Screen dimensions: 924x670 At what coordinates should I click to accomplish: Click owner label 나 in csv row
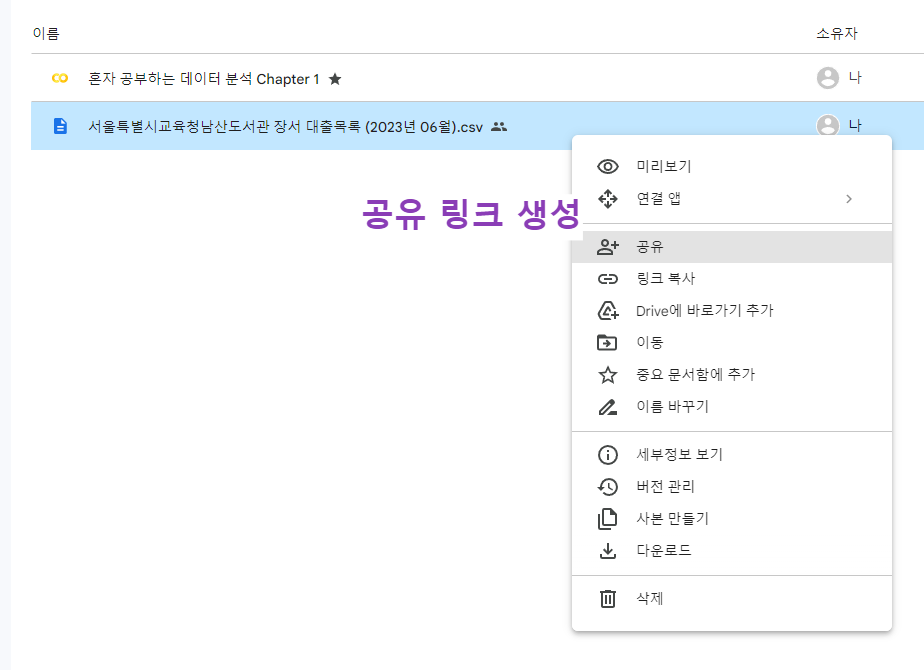point(855,125)
